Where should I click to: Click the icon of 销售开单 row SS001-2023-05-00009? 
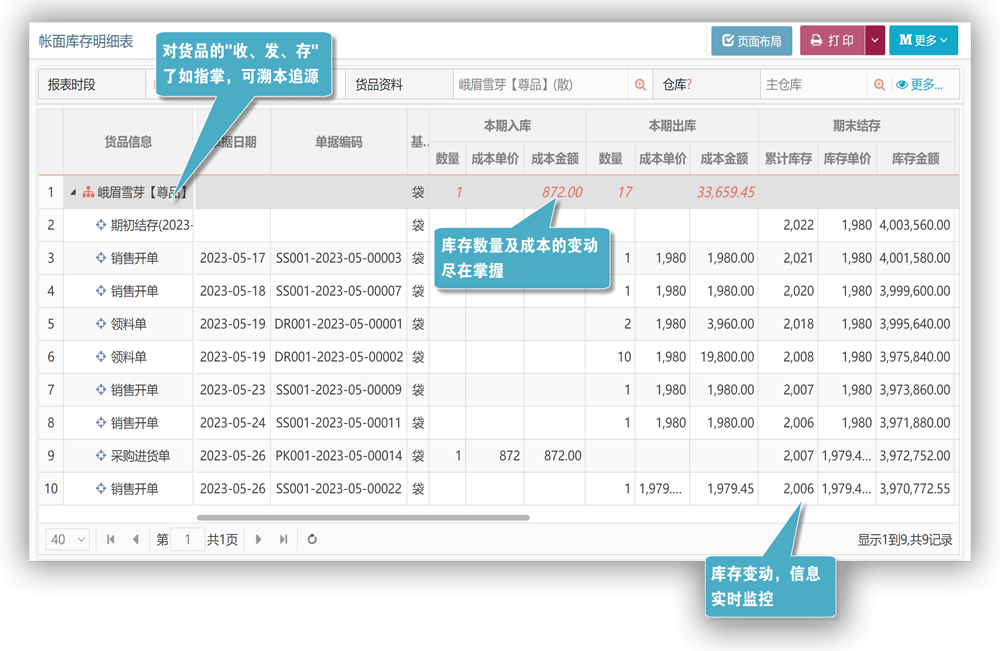click(x=101, y=390)
